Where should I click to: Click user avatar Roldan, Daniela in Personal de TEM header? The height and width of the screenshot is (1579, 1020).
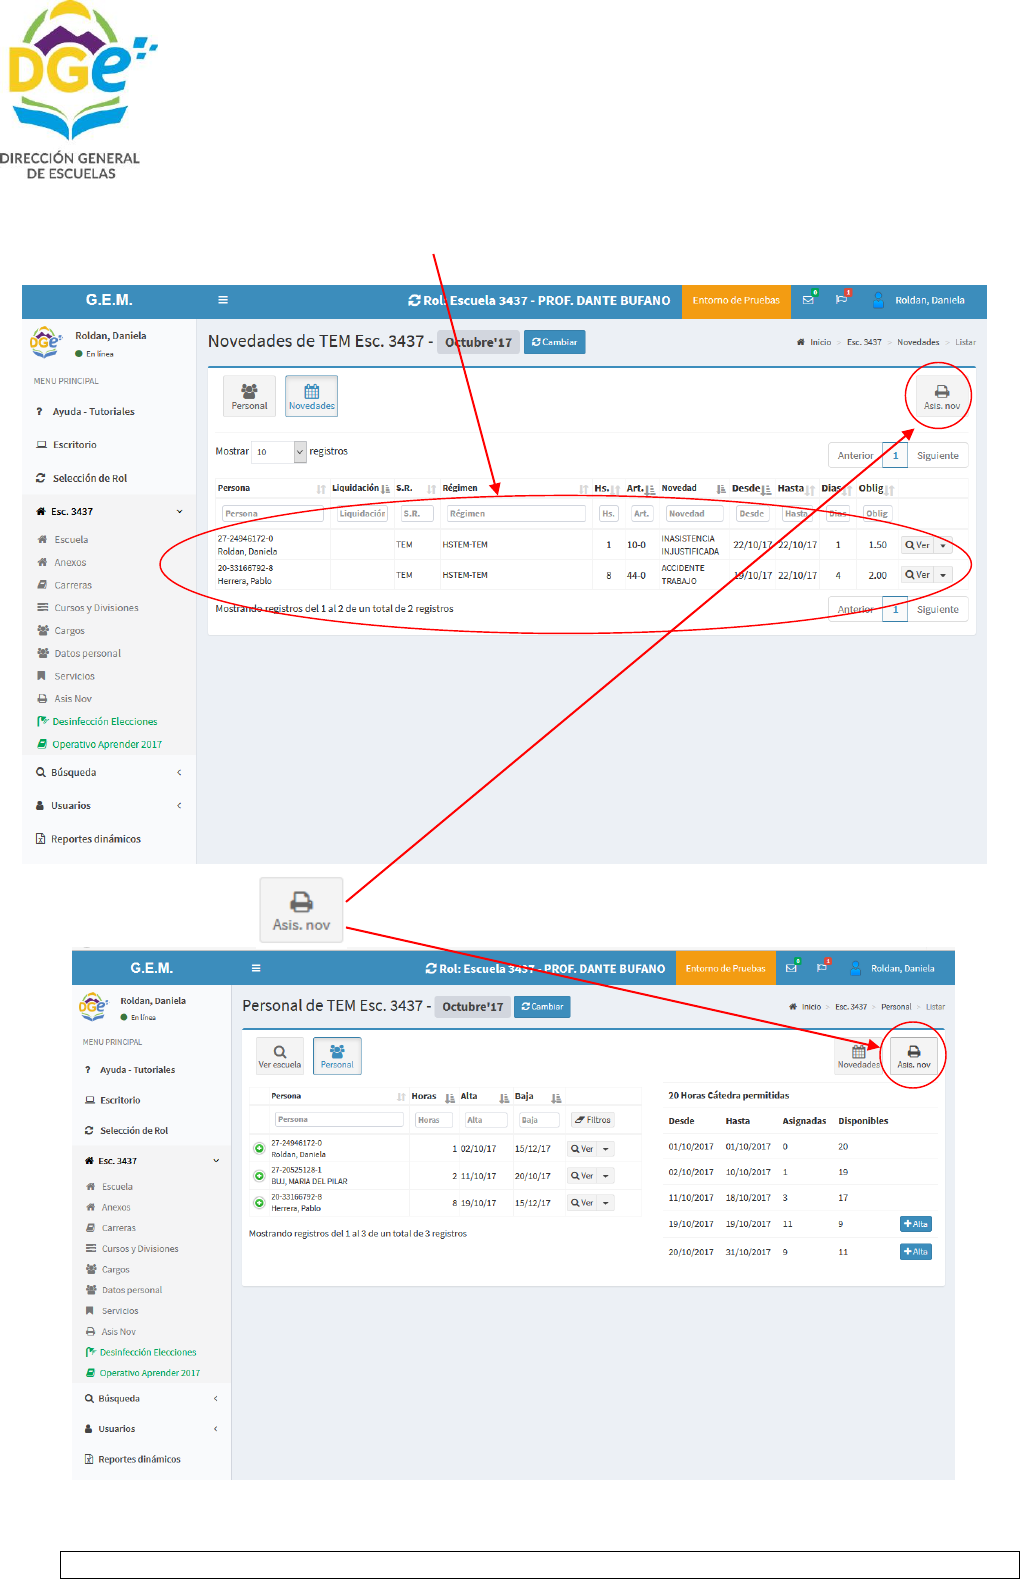(856, 968)
